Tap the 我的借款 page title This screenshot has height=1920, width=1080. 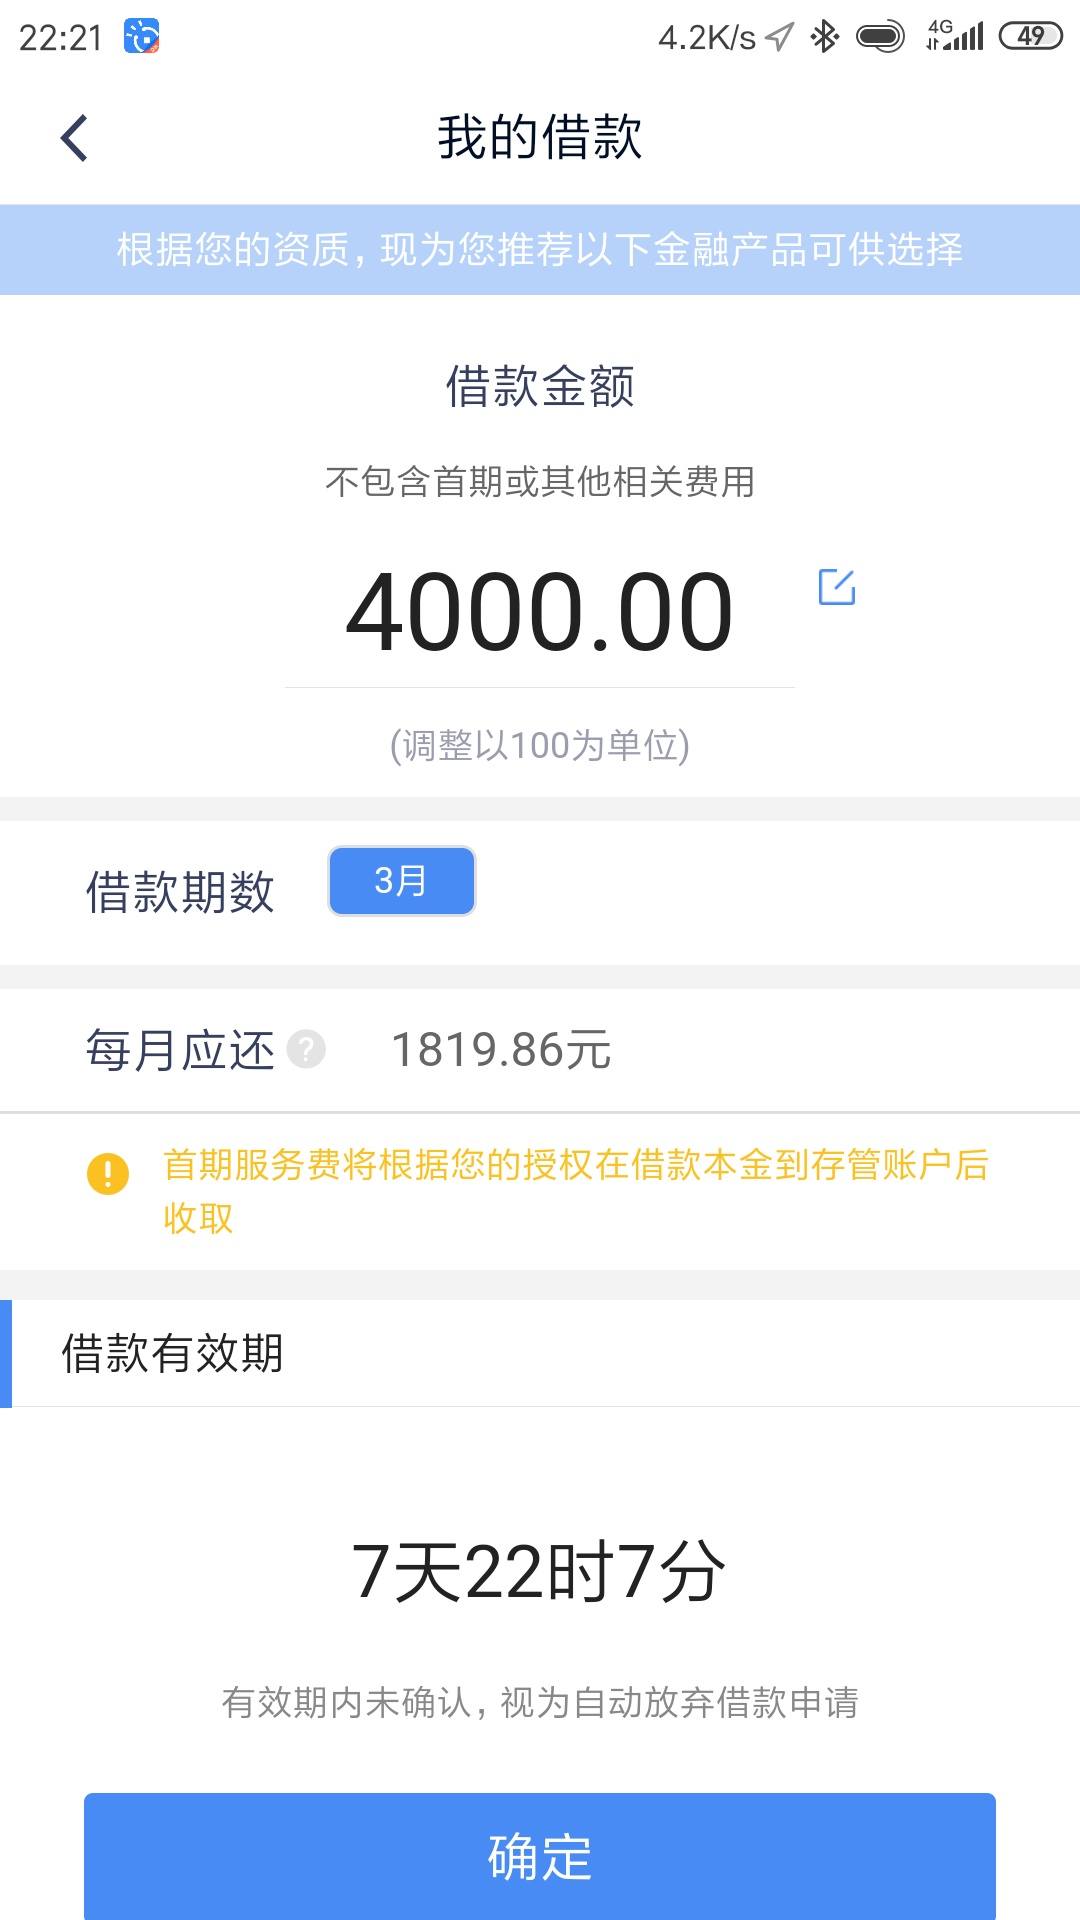[x=540, y=137]
